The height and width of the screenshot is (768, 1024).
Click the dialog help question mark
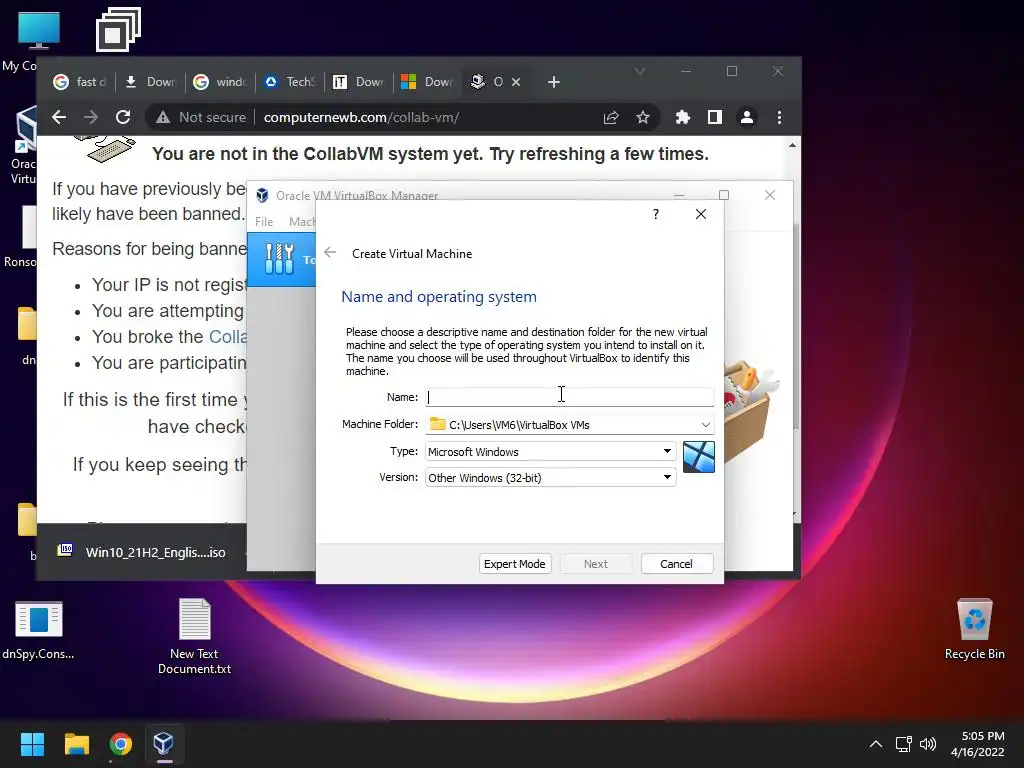tap(656, 214)
